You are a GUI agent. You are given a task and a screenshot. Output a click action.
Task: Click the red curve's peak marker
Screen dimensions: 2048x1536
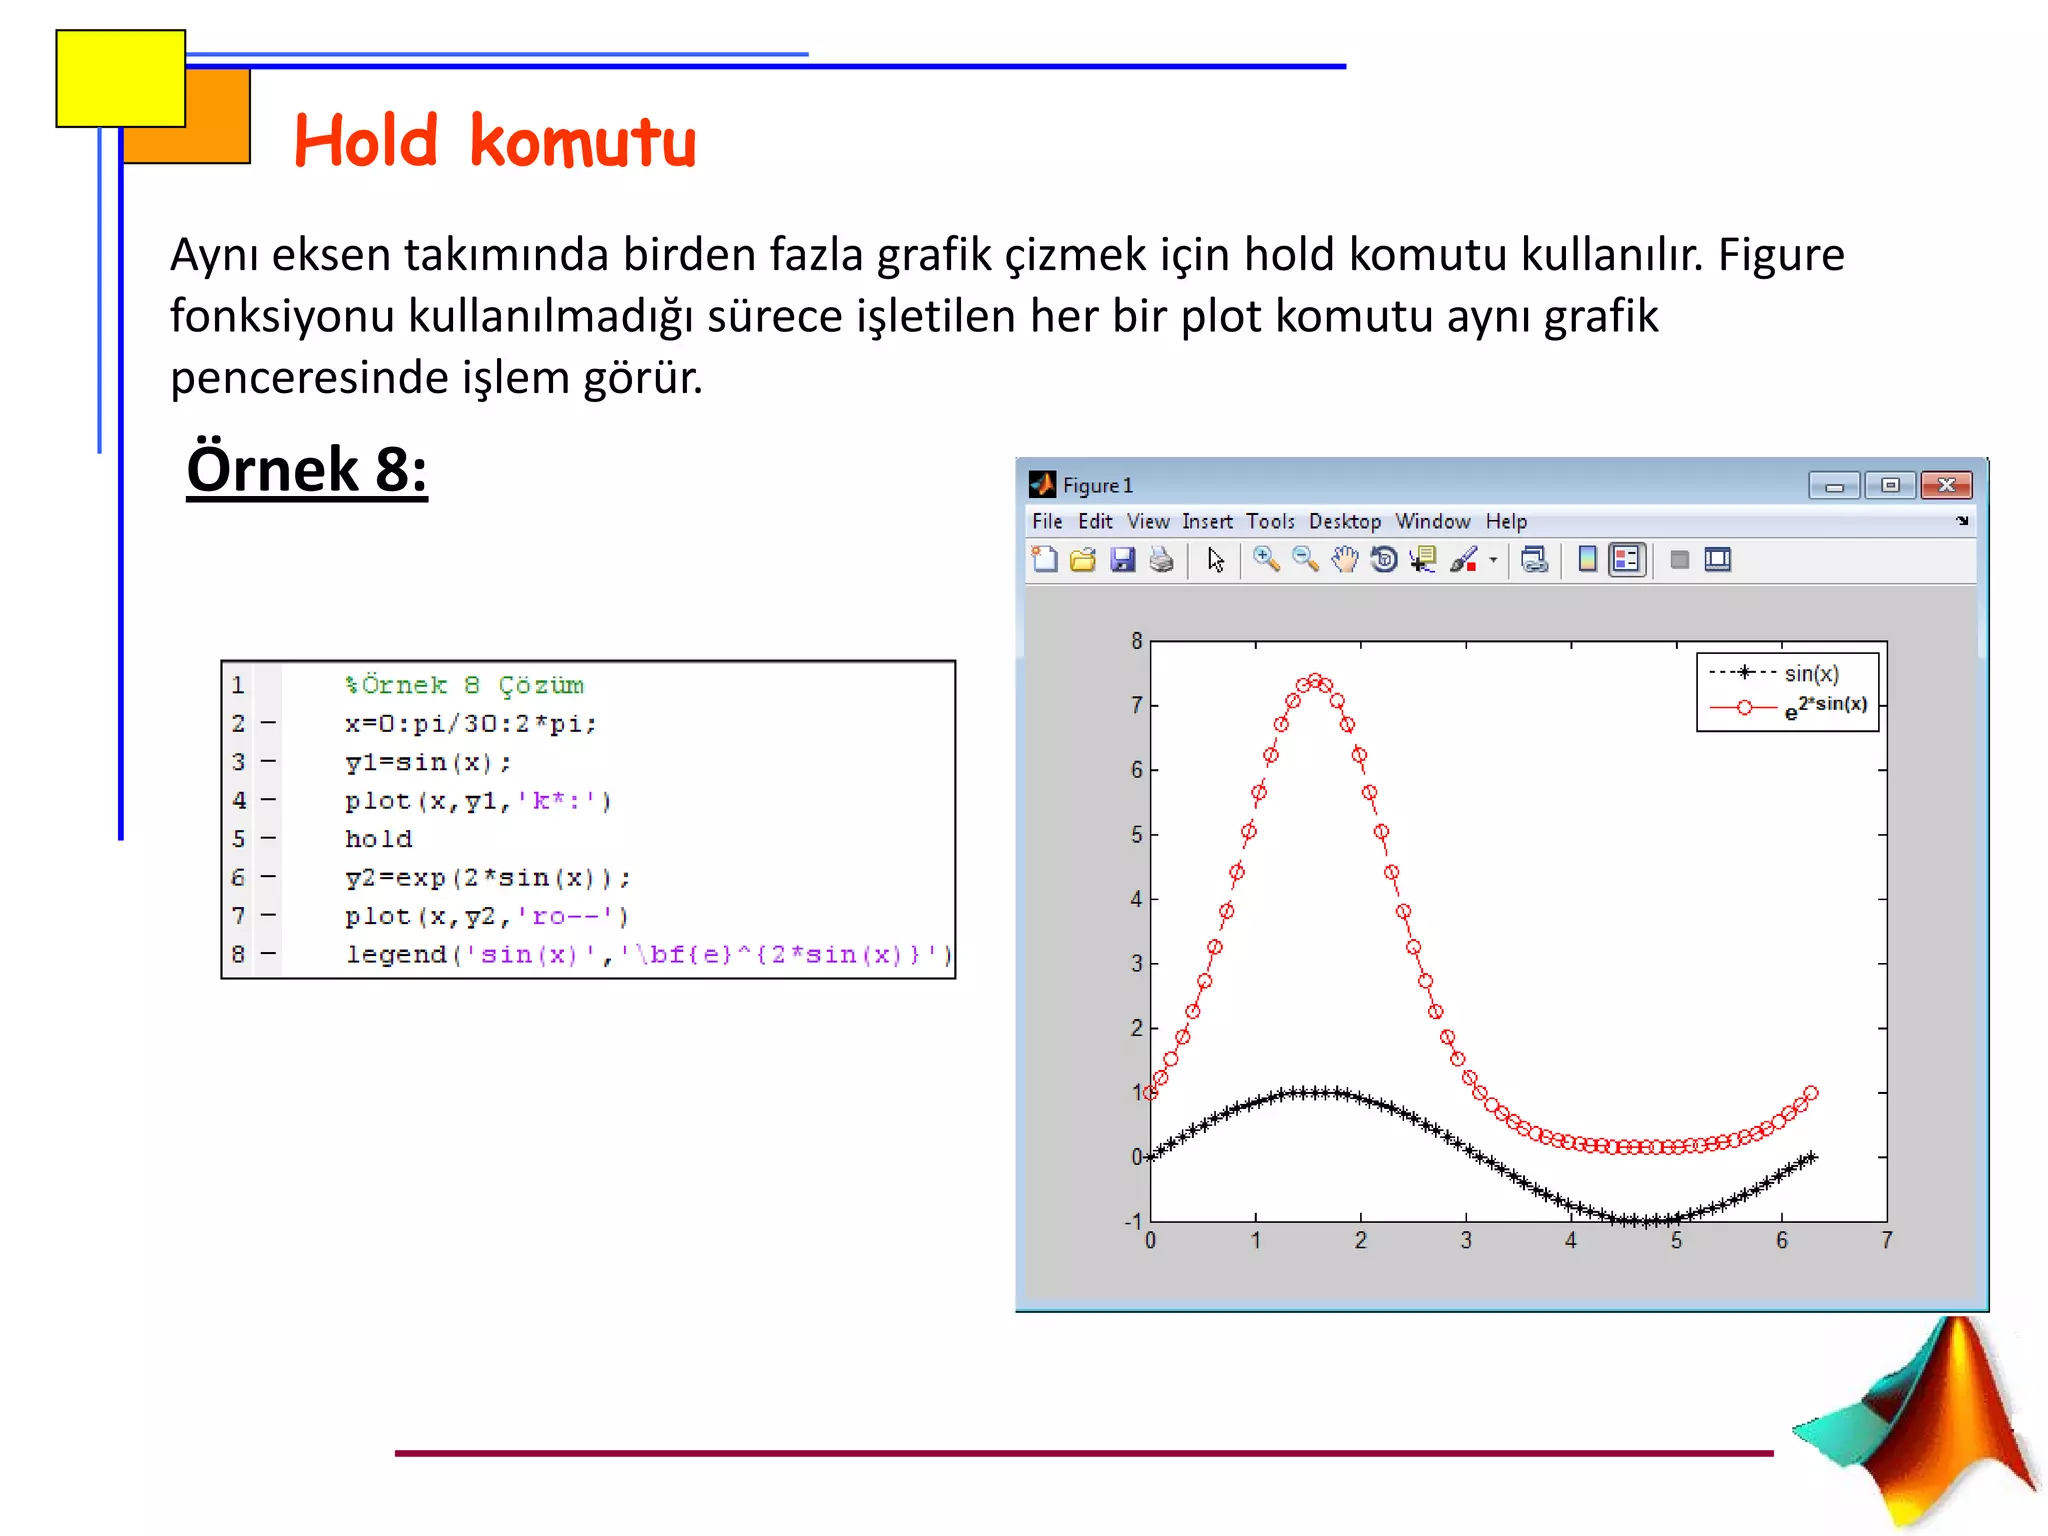pyautogui.click(x=1316, y=680)
